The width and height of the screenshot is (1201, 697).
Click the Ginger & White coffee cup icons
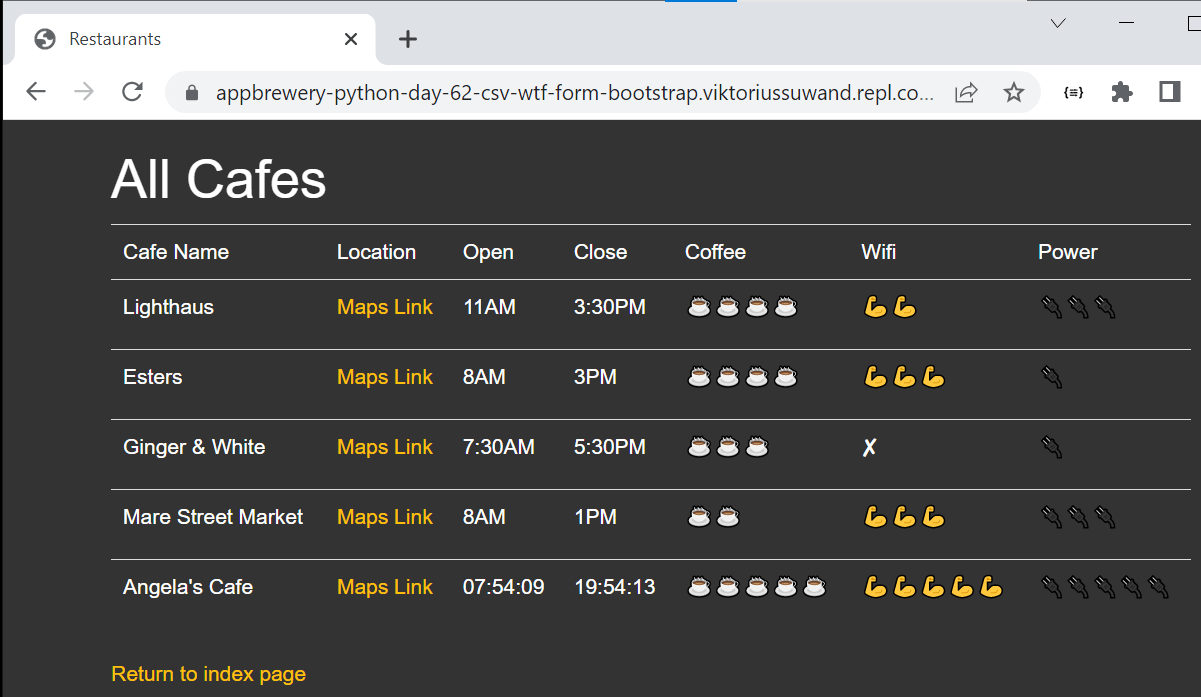[x=728, y=447]
